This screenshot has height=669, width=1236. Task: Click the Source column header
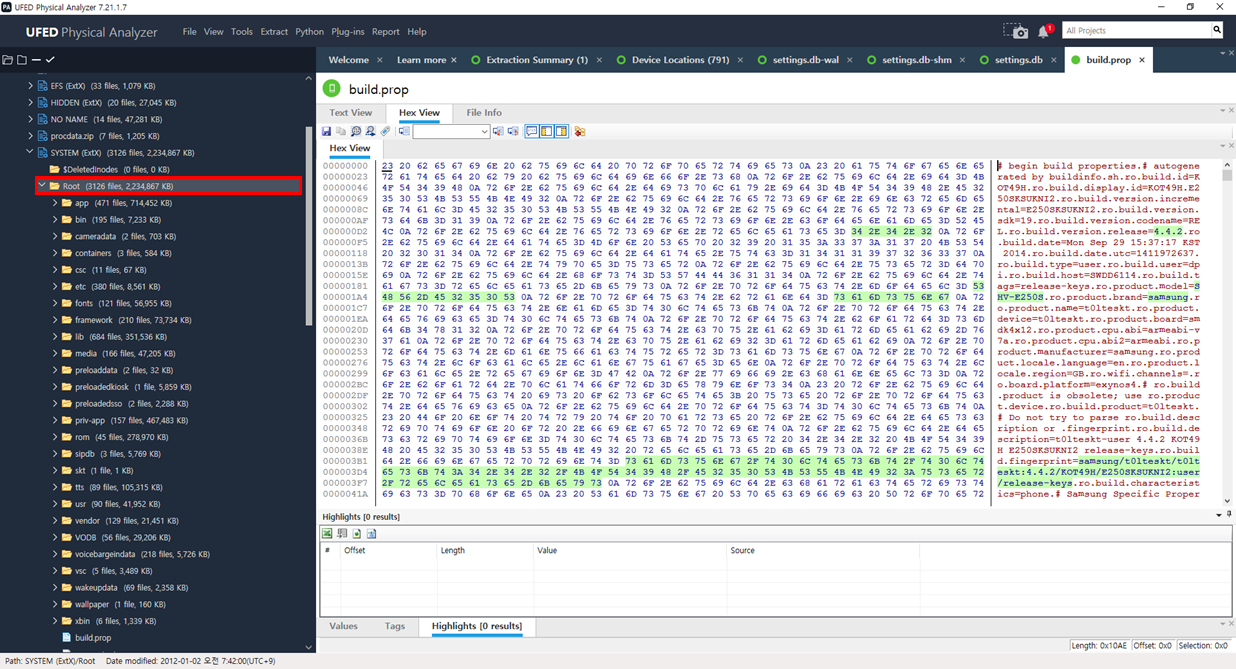[824, 550]
